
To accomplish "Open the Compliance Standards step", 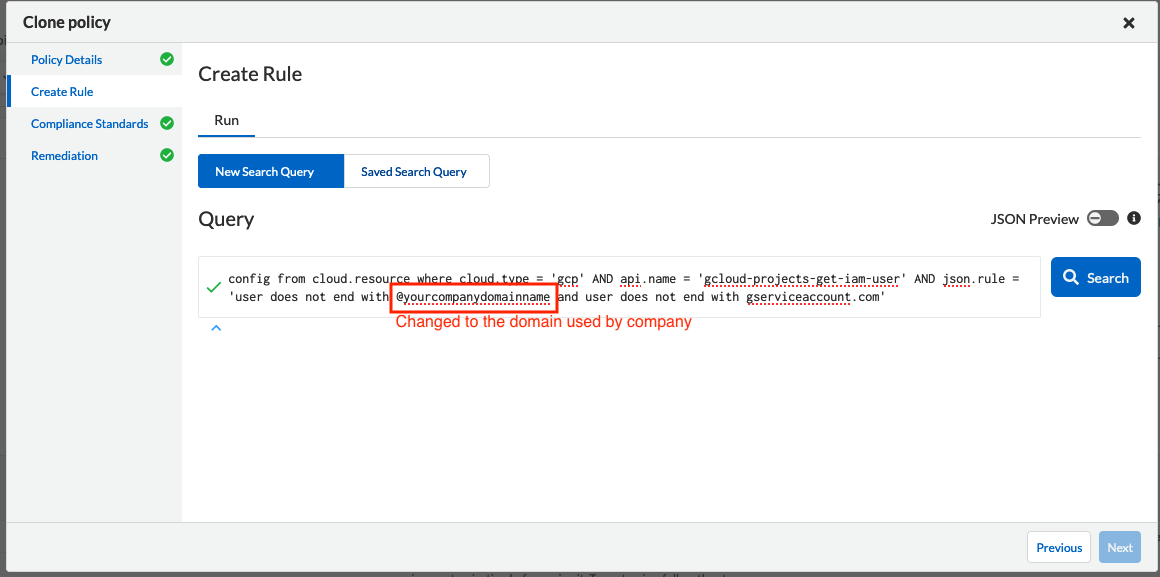I will (90, 124).
